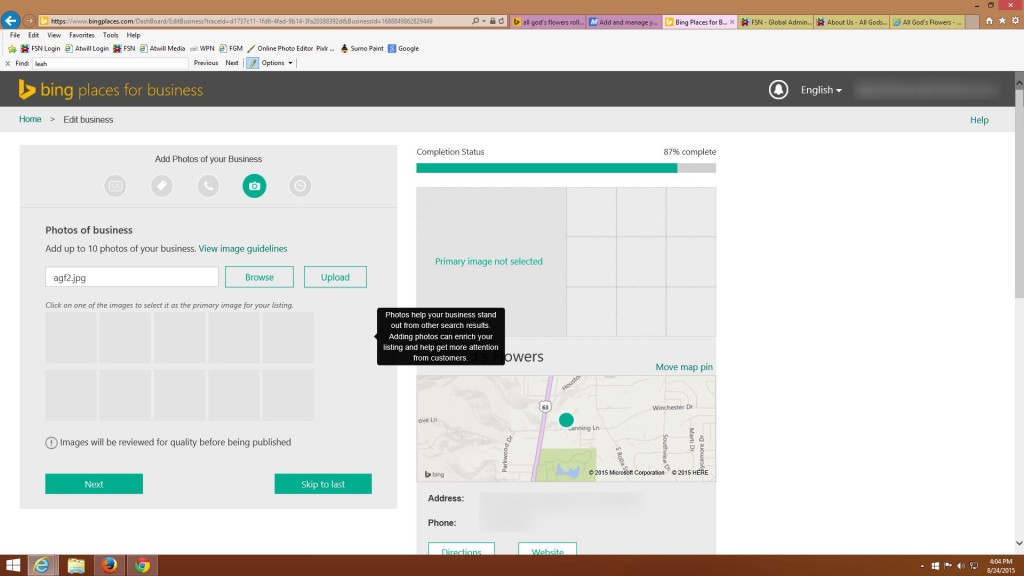The height and width of the screenshot is (576, 1024).
Task: Click the business card step icon
Action: click(116, 185)
